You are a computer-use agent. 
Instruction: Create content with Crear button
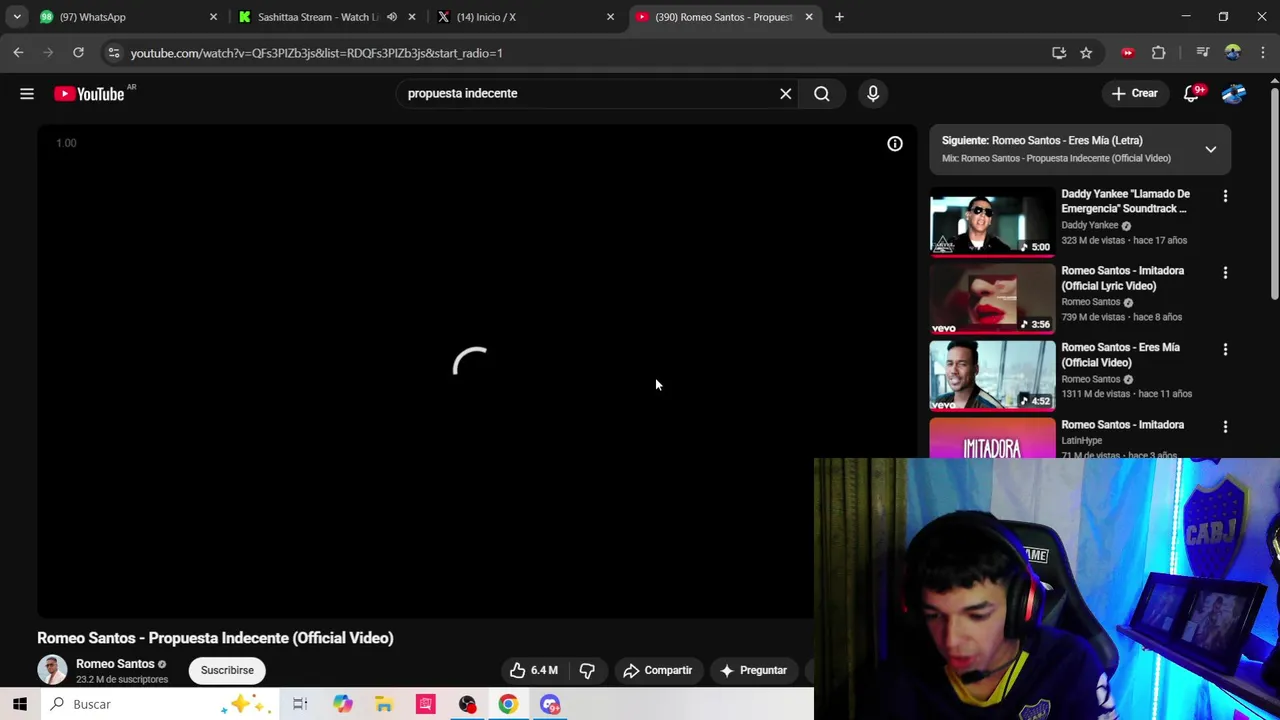coord(1134,93)
